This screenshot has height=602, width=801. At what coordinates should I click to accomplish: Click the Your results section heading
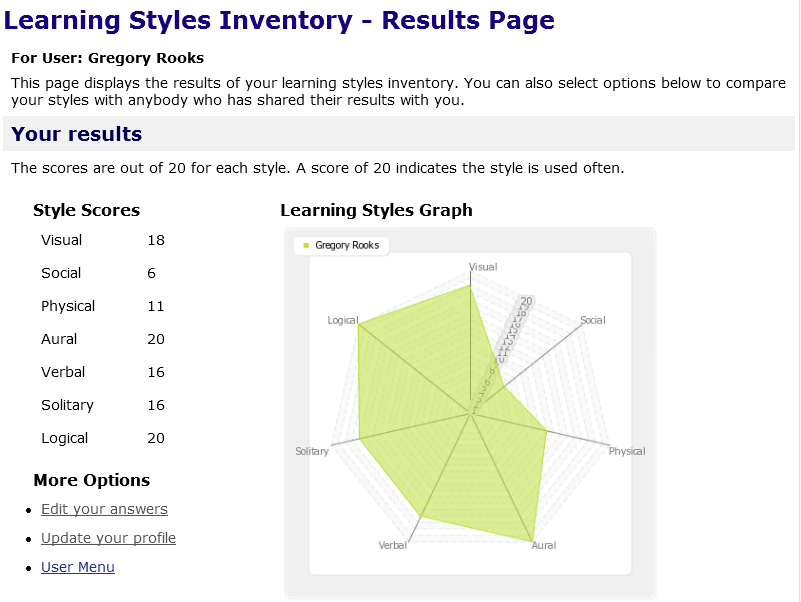(77, 134)
